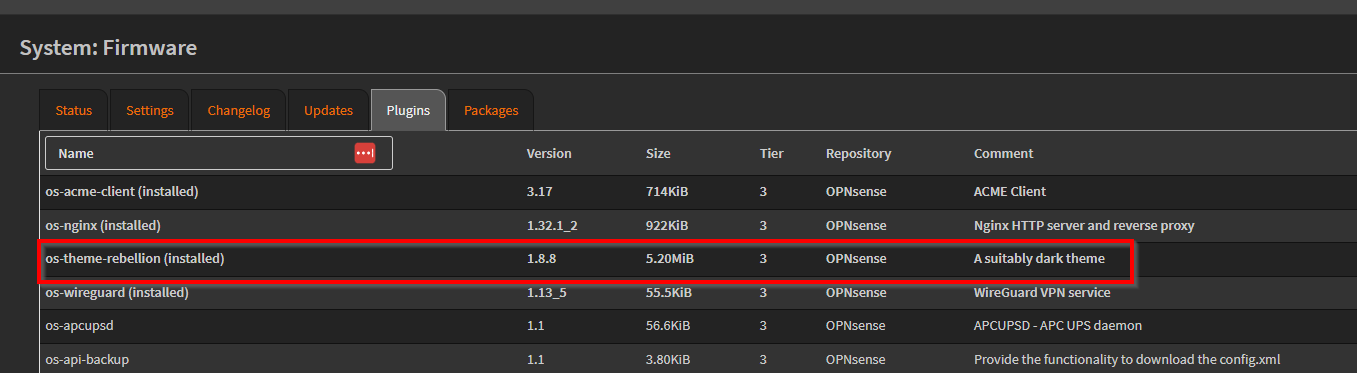Screen dimensions: 1357x373
Task: Clear the Name search field red icon
Action: click(365, 153)
